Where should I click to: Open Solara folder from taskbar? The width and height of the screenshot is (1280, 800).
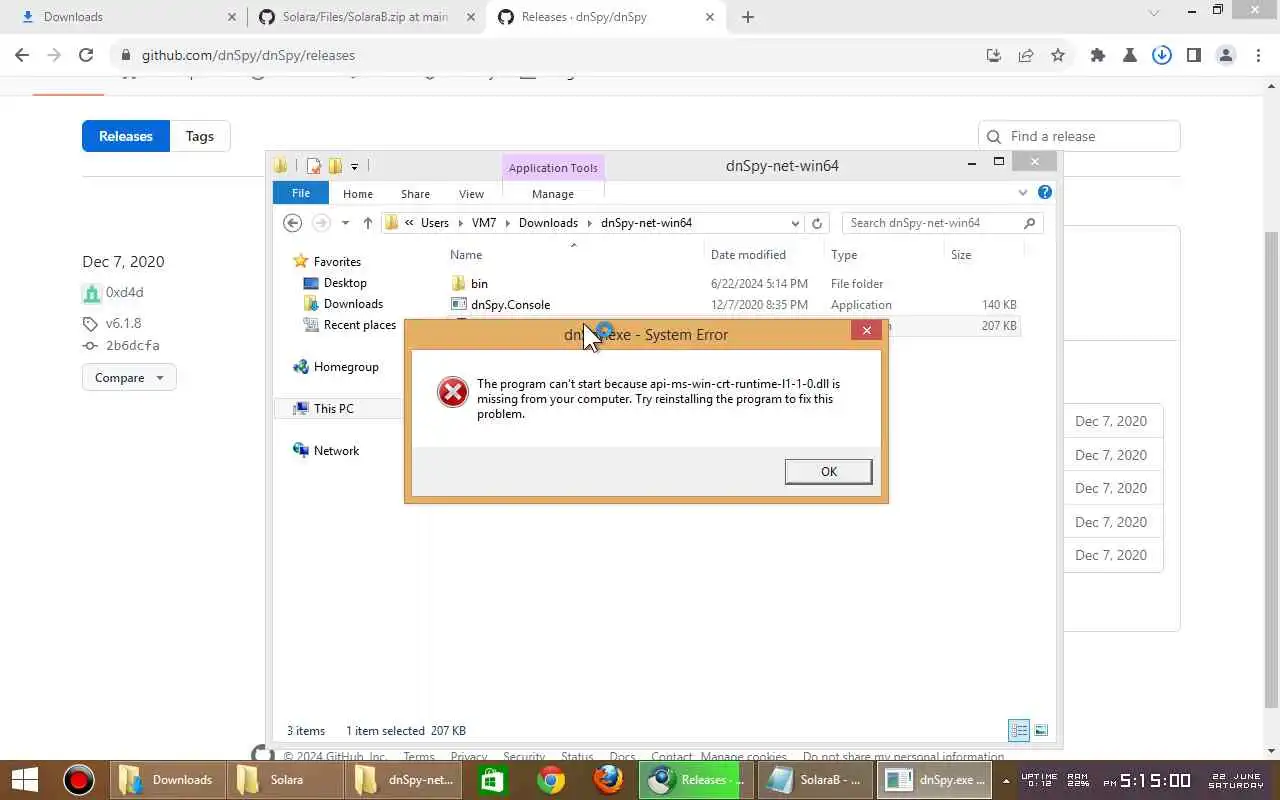(x=284, y=780)
